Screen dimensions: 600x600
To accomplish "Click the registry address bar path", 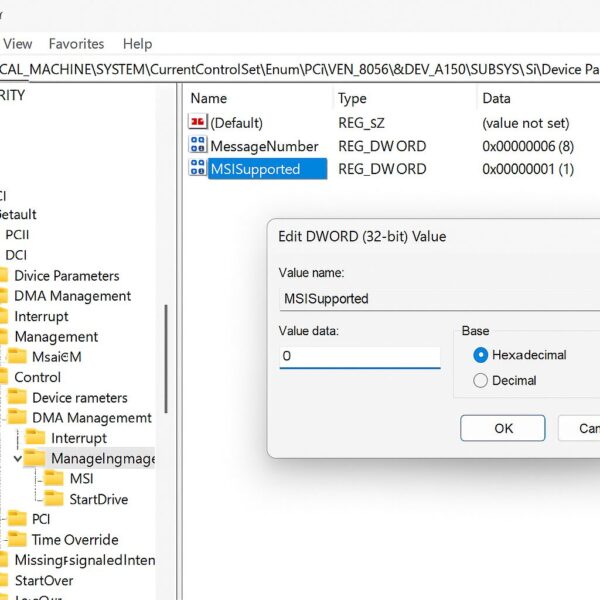I will [x=300, y=70].
